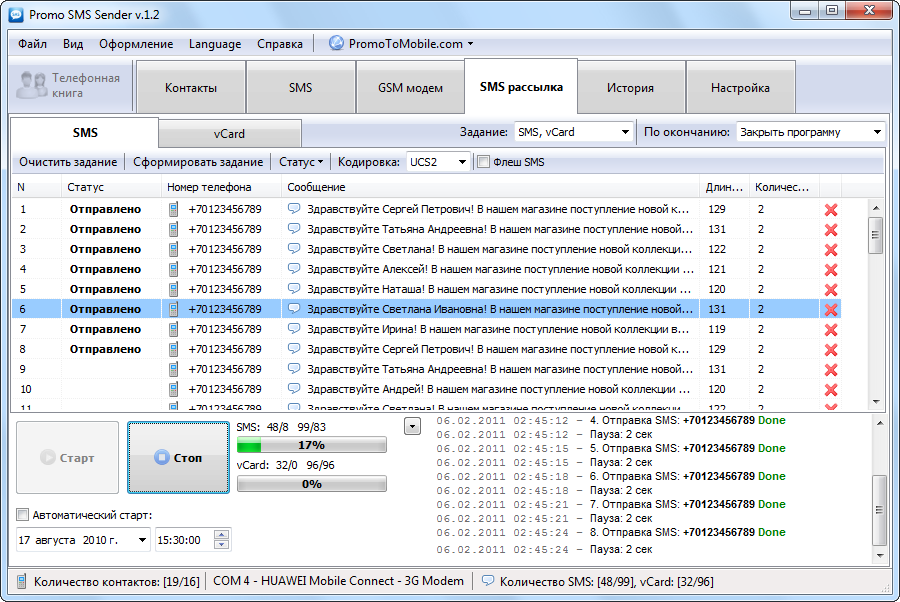Click status bar SMS count bubble icon
900x602 pixels.
pyautogui.click(x=487, y=580)
